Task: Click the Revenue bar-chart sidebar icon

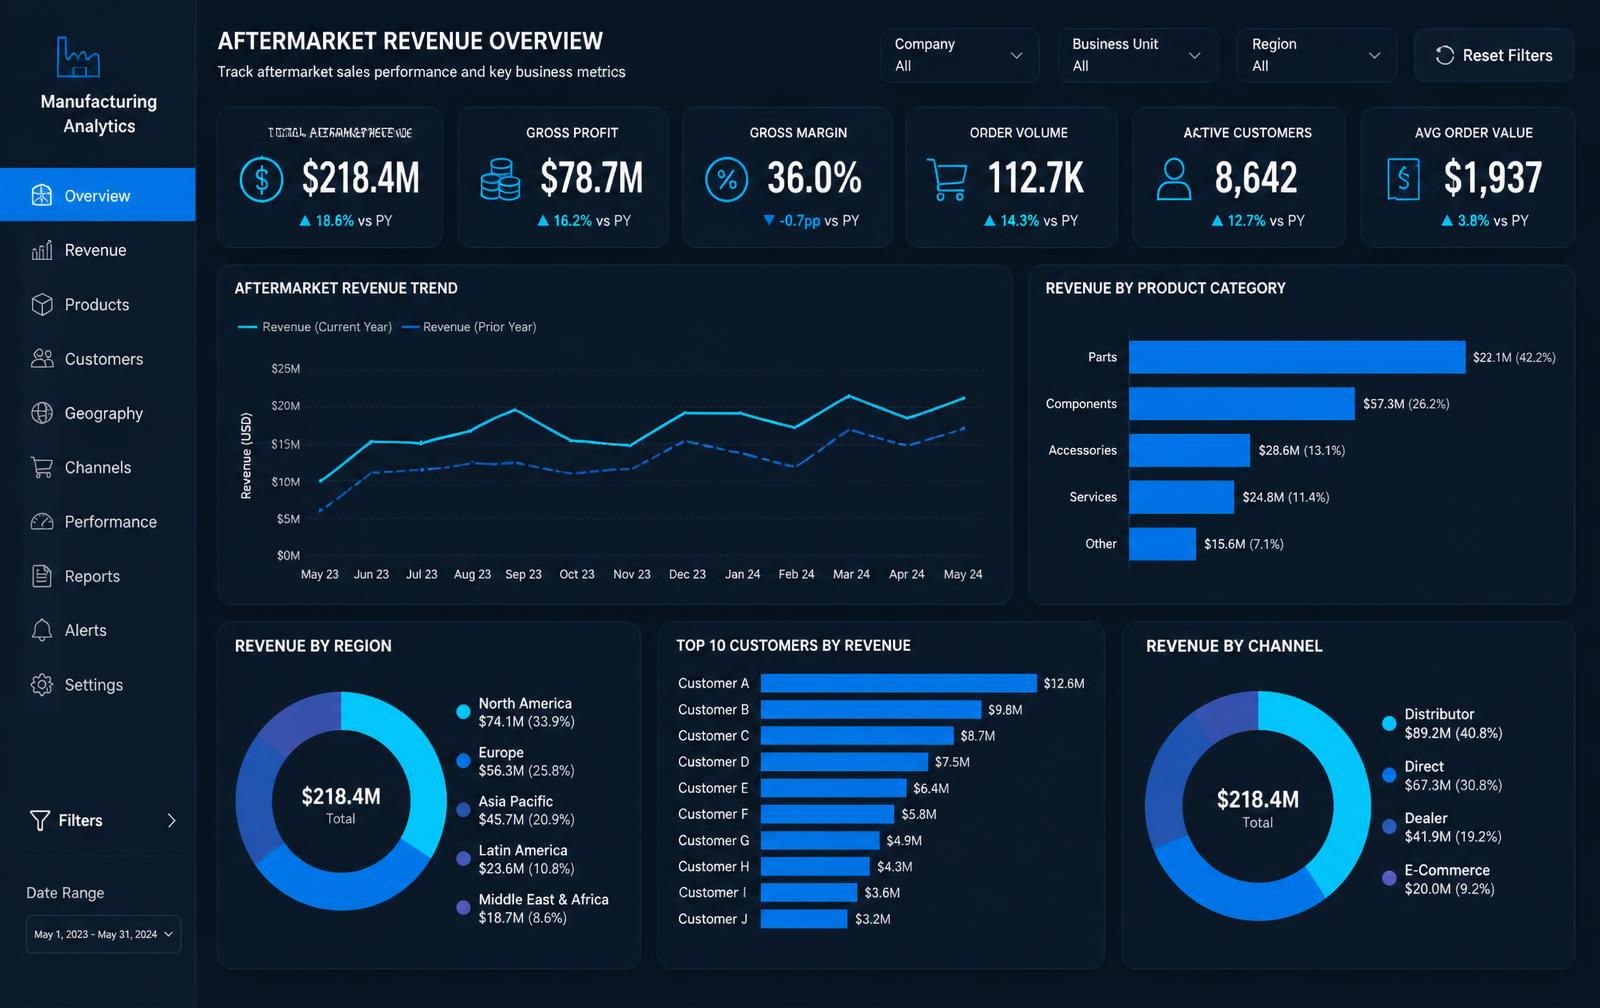Action: [x=42, y=250]
